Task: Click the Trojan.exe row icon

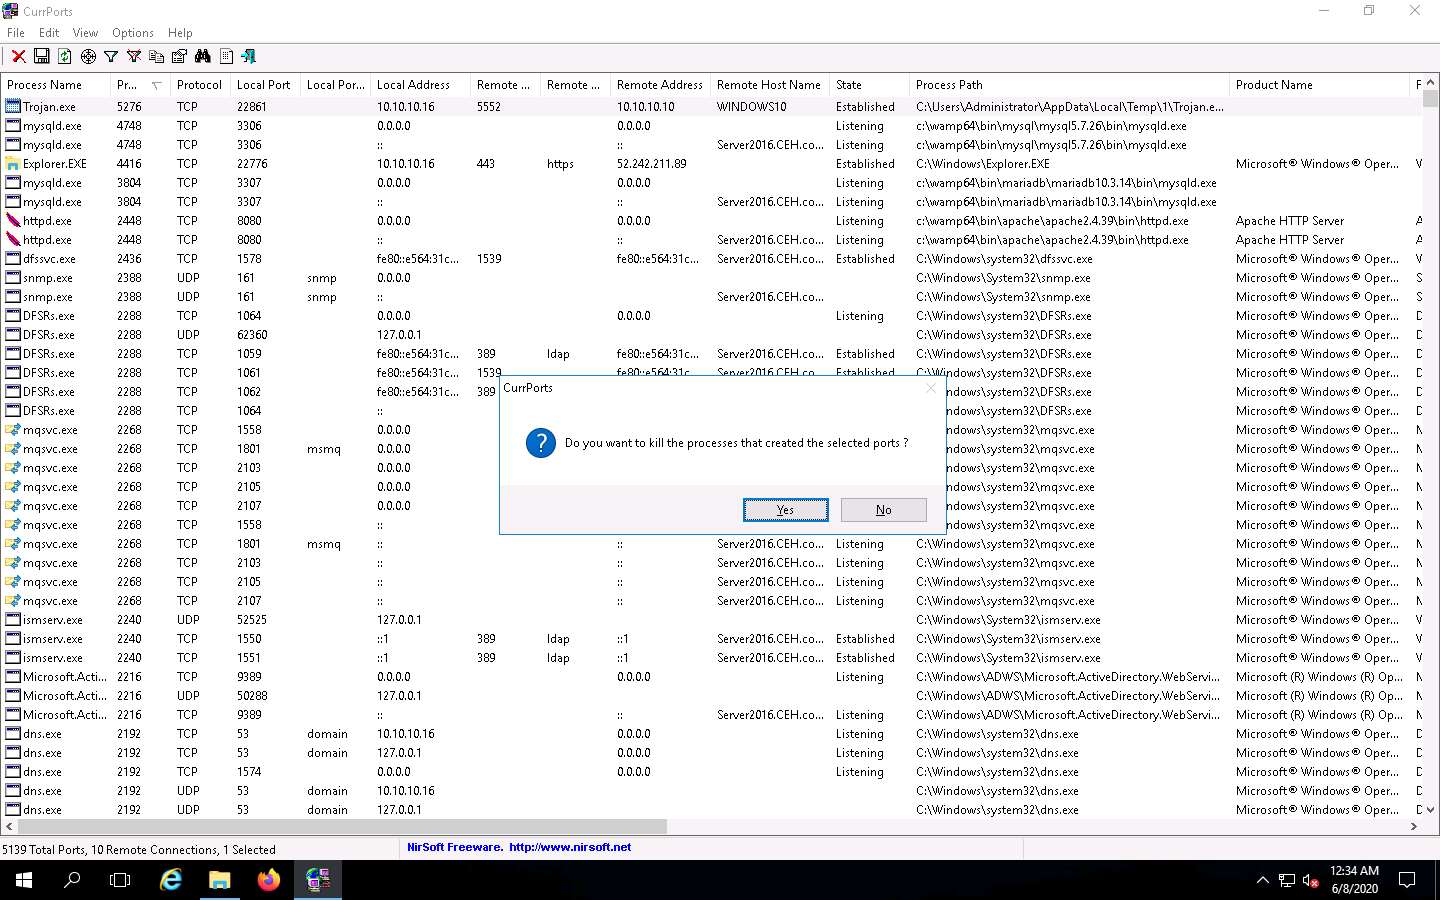Action: pos(14,106)
